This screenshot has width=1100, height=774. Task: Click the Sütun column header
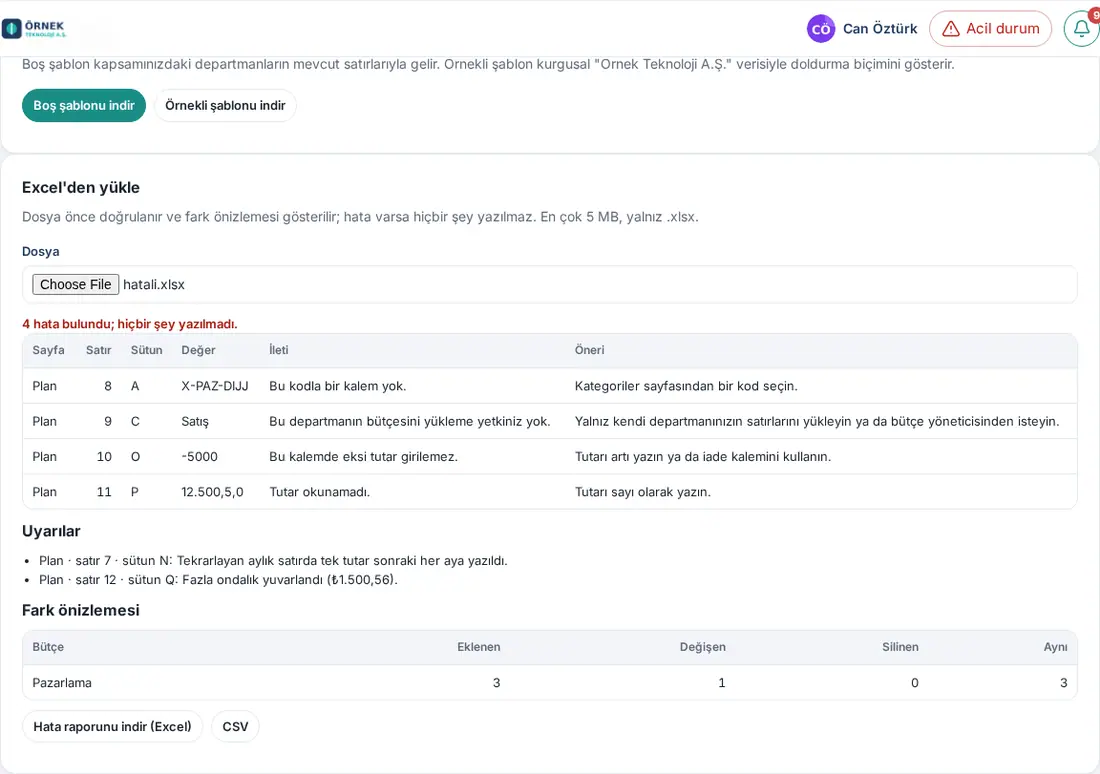click(147, 350)
